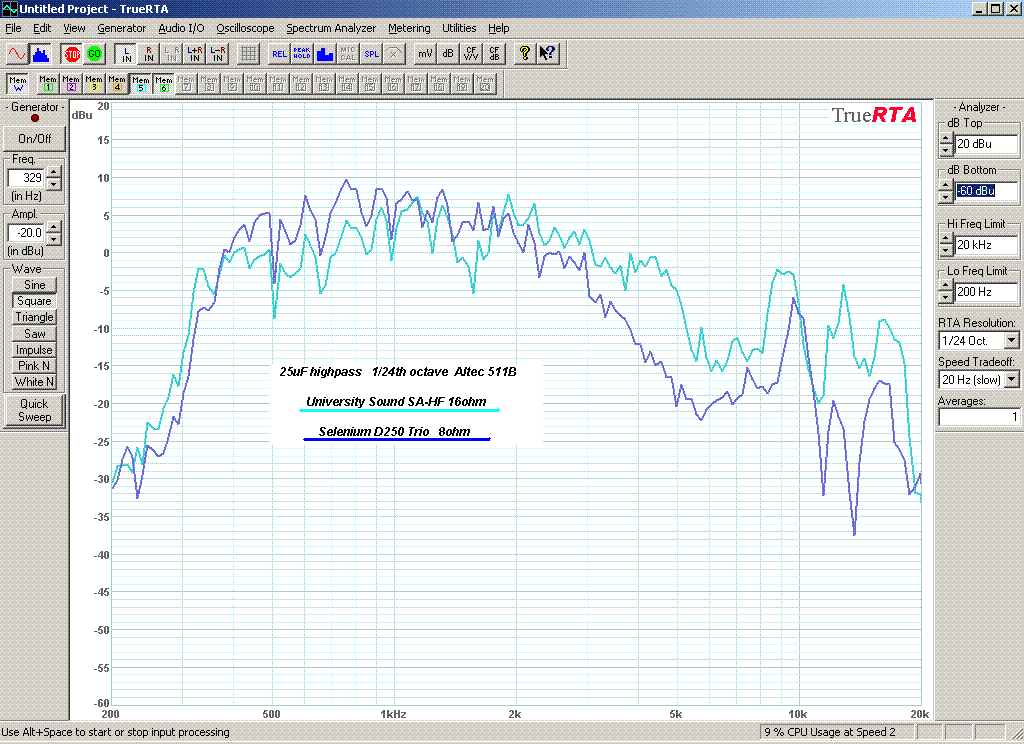Select R IN input button
The width and height of the screenshot is (1024, 744).
tap(149, 54)
